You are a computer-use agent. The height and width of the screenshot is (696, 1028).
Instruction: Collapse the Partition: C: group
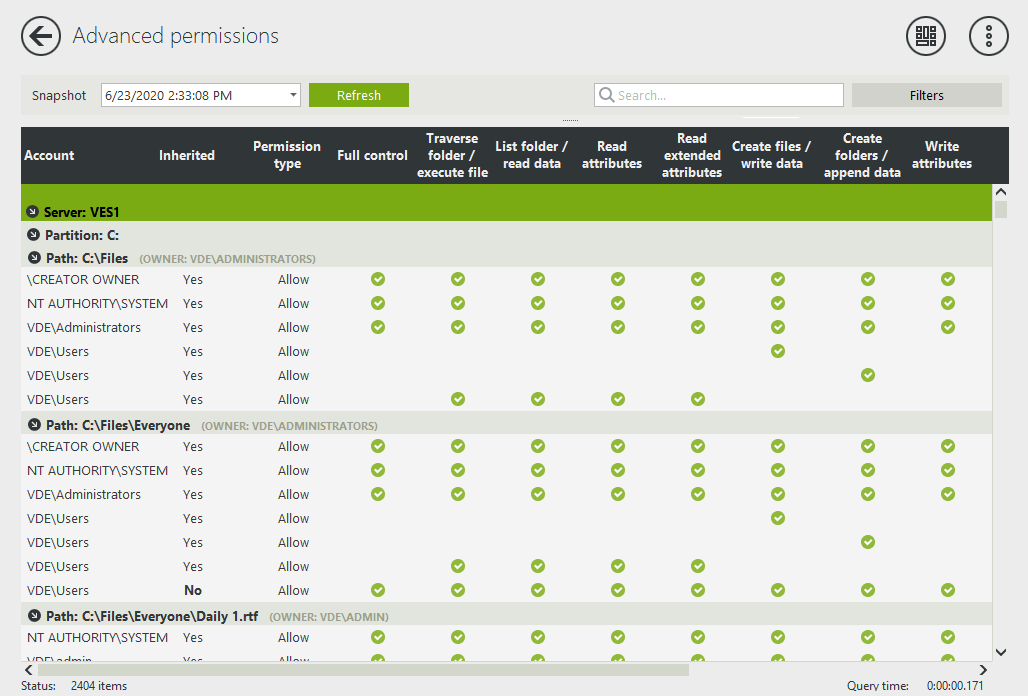(32, 235)
